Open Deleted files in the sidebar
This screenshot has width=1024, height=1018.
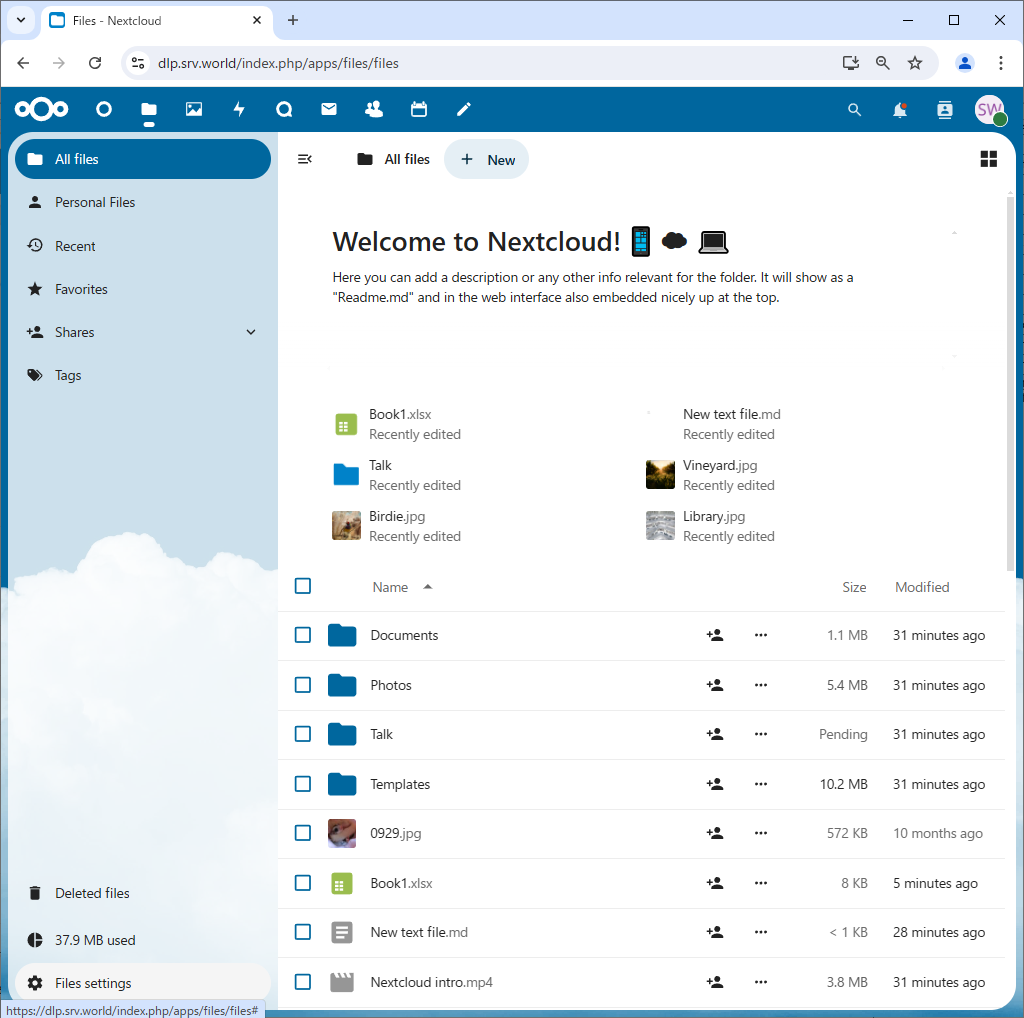143,893
